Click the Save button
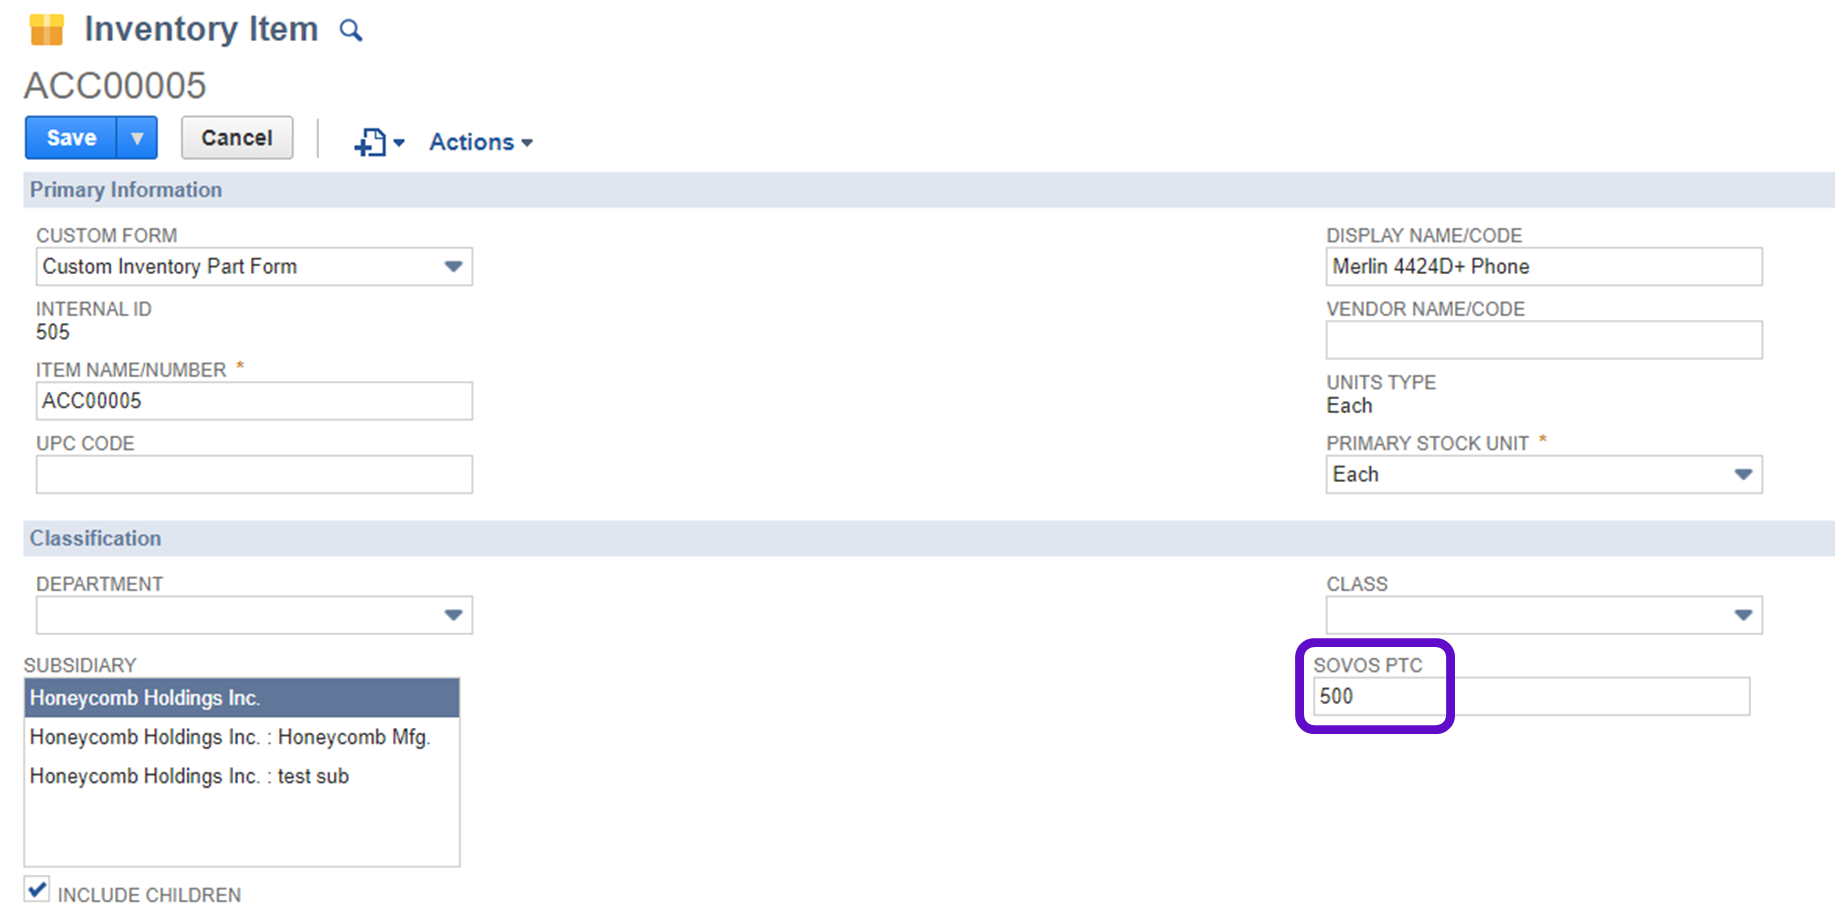The image size is (1835, 916). [x=71, y=138]
